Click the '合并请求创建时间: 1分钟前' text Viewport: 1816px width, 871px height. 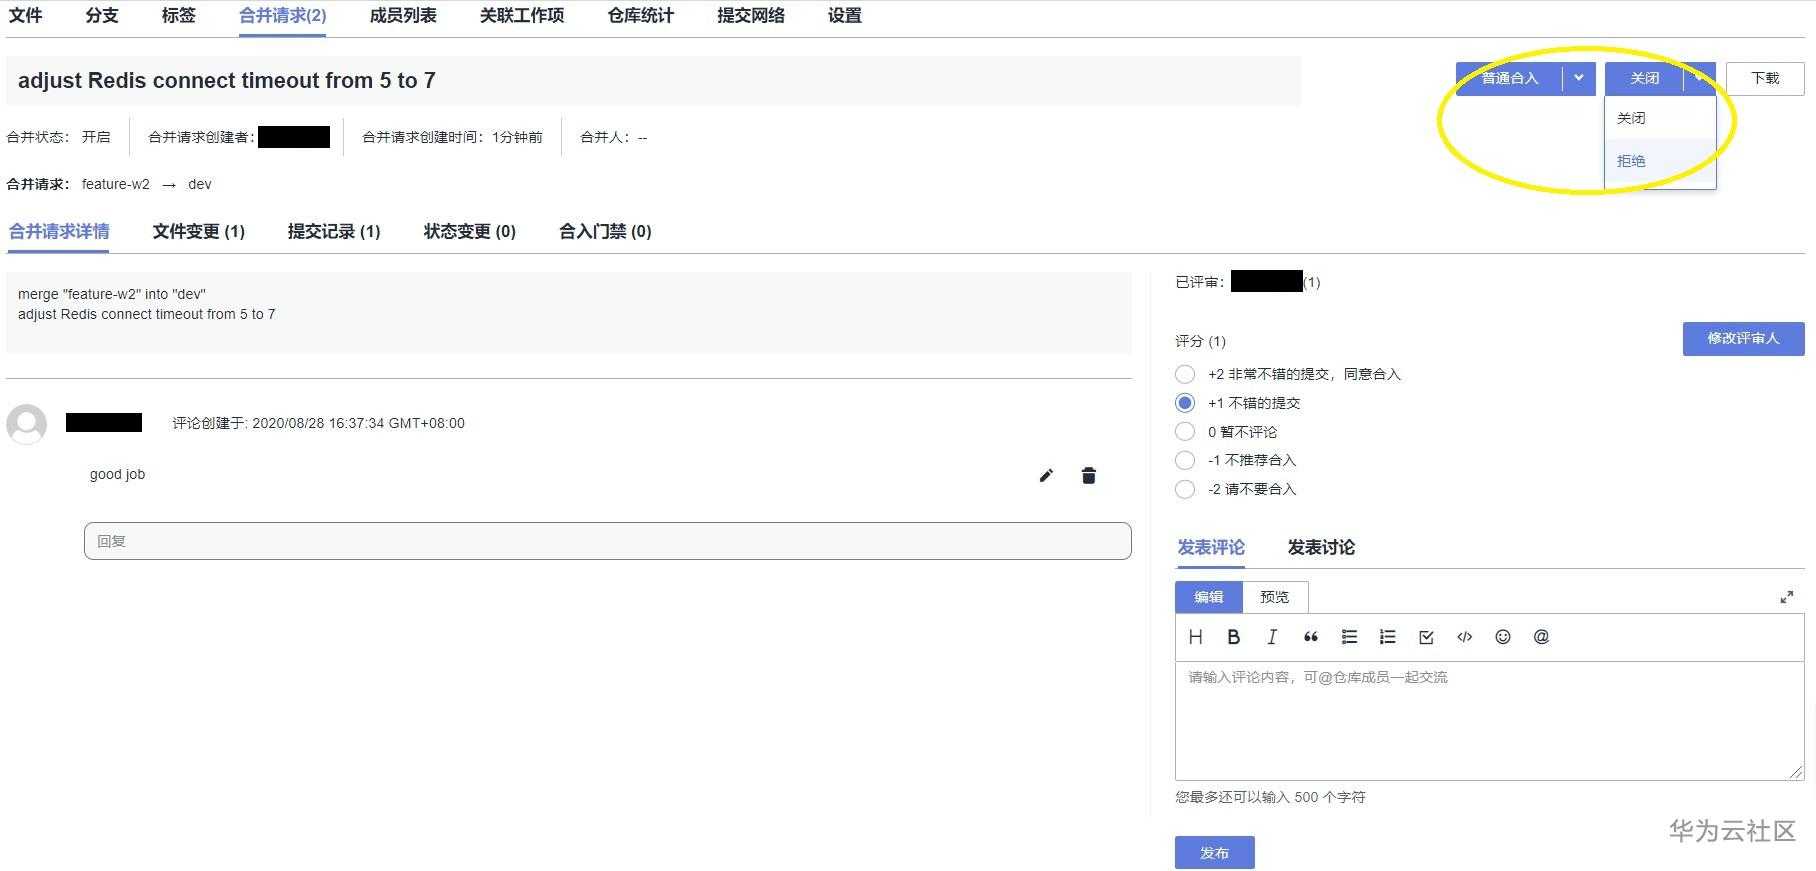tap(452, 137)
